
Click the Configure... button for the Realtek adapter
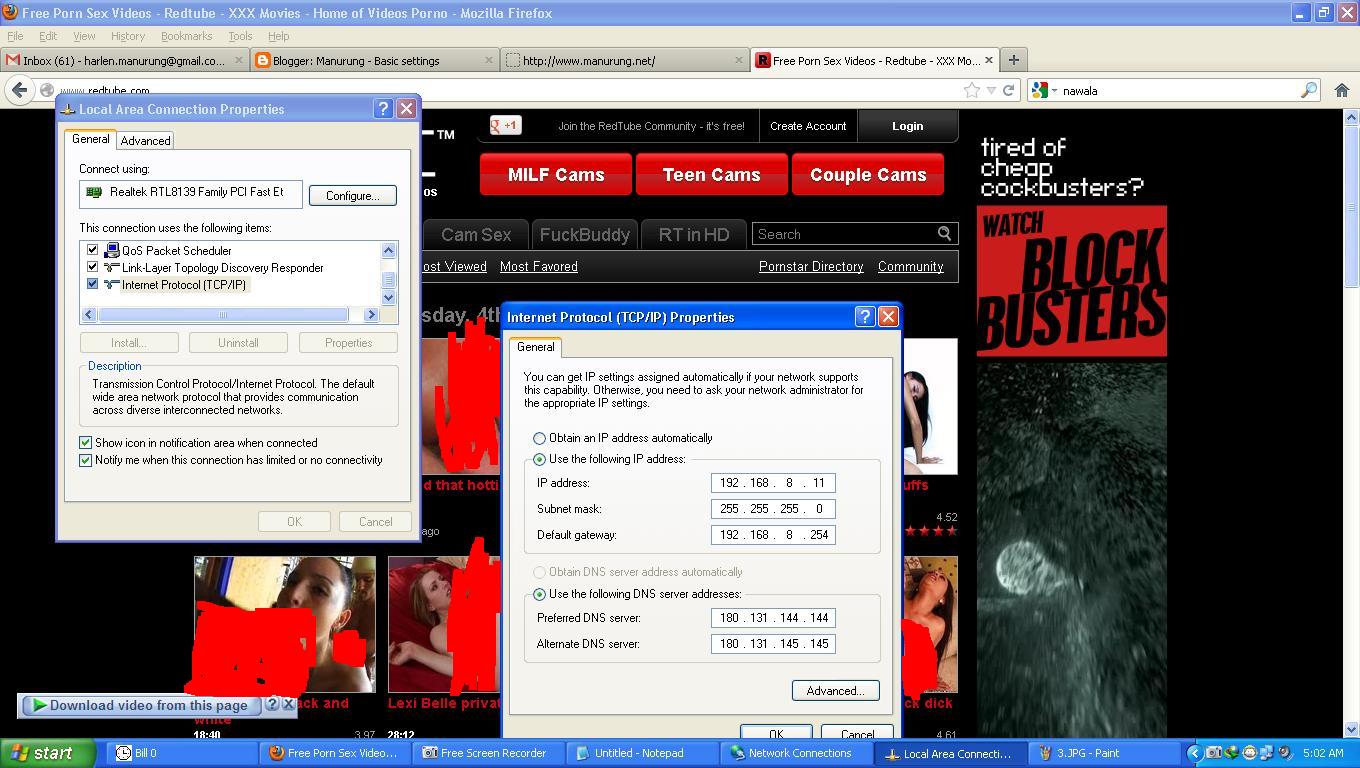click(x=352, y=195)
